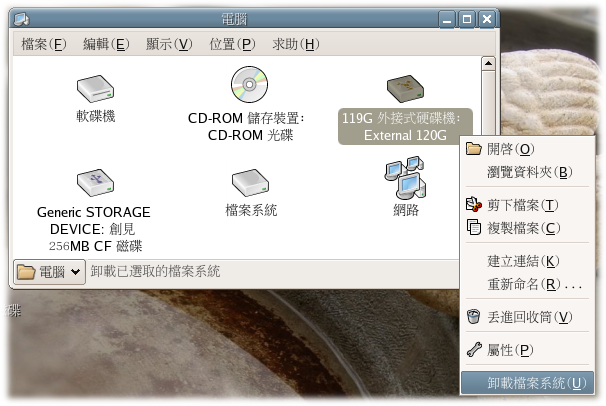Click the folder icon beside 開啟(O)
606x406 pixels.
tap(473, 149)
